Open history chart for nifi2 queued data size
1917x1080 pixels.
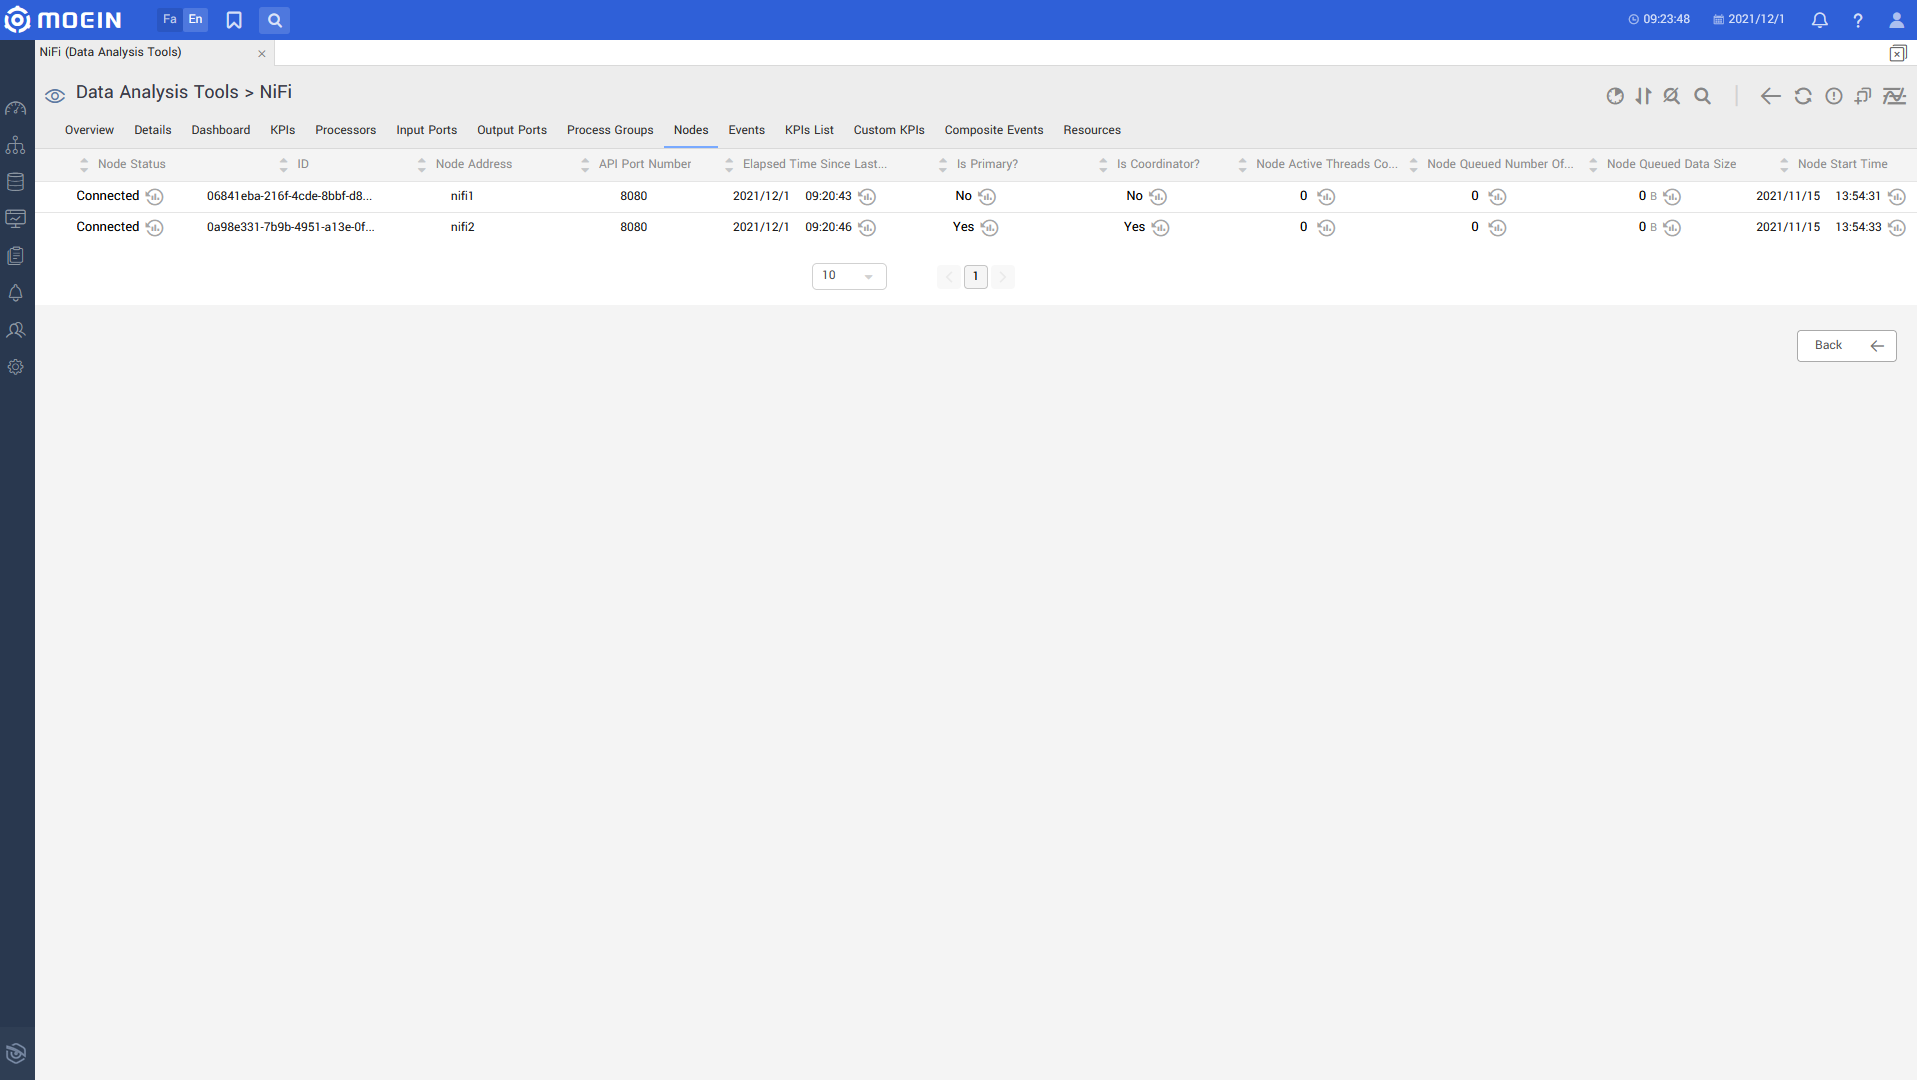(x=1672, y=228)
